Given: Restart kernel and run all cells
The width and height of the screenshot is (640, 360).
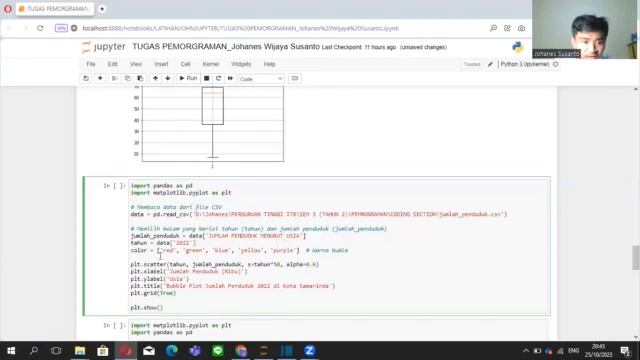Looking at the screenshot, I should pos(230,78).
